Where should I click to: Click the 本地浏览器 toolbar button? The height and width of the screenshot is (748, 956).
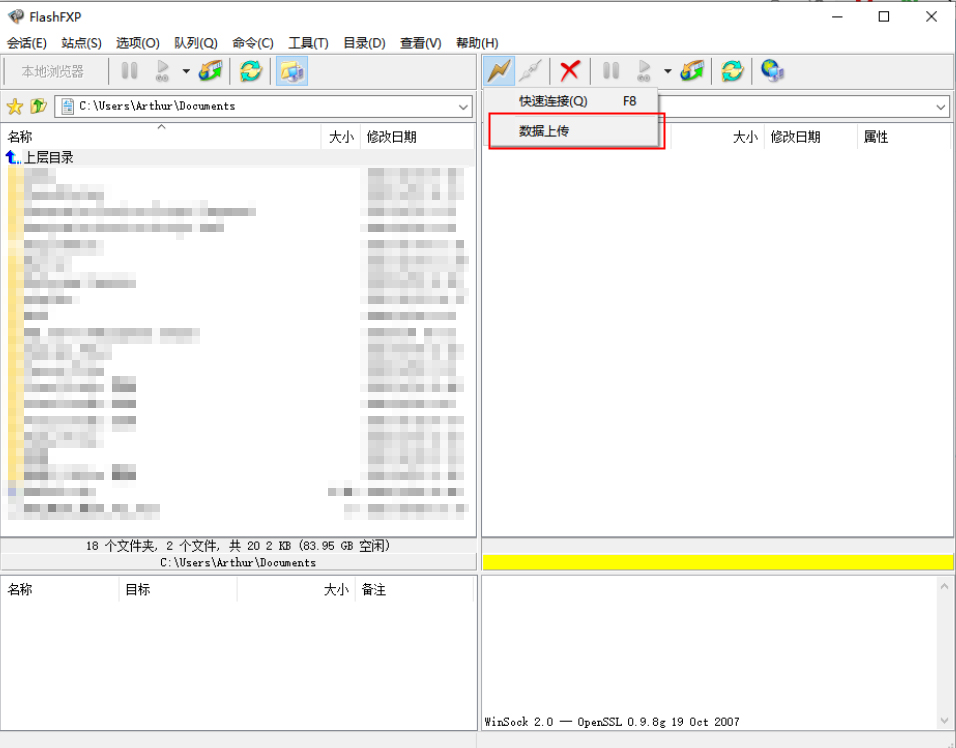point(53,71)
